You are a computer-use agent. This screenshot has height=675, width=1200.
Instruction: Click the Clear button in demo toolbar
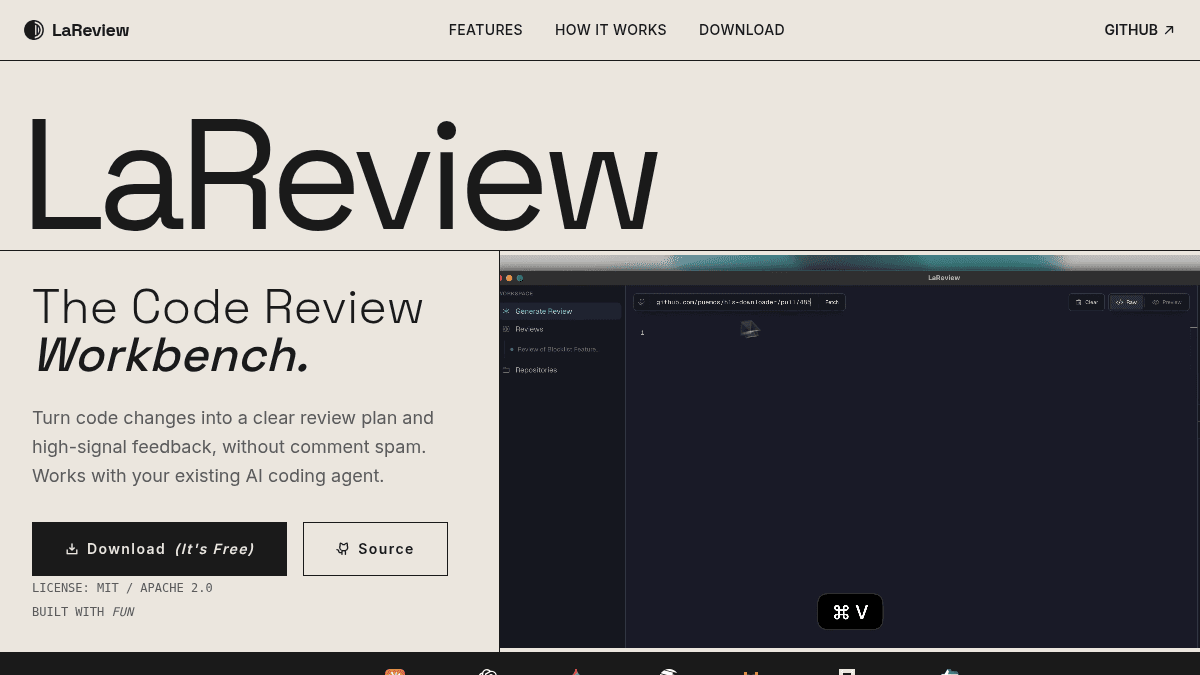pyautogui.click(x=1086, y=302)
